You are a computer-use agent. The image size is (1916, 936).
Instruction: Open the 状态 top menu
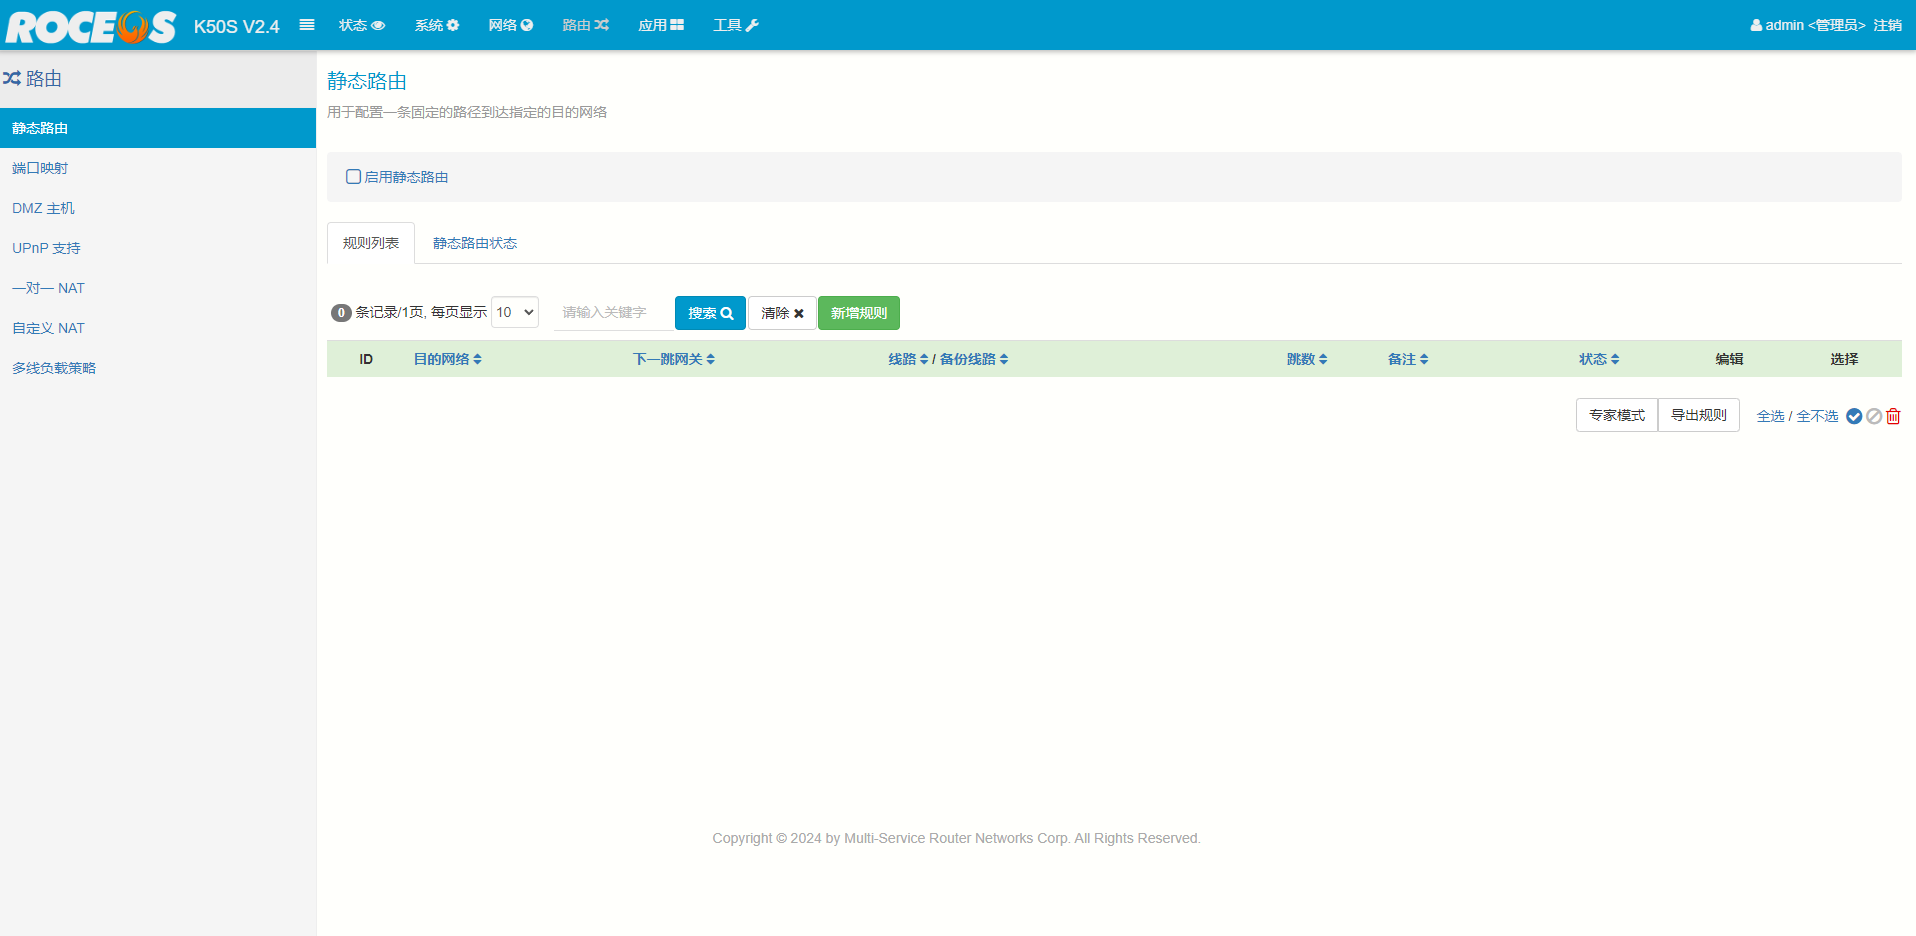(x=361, y=25)
